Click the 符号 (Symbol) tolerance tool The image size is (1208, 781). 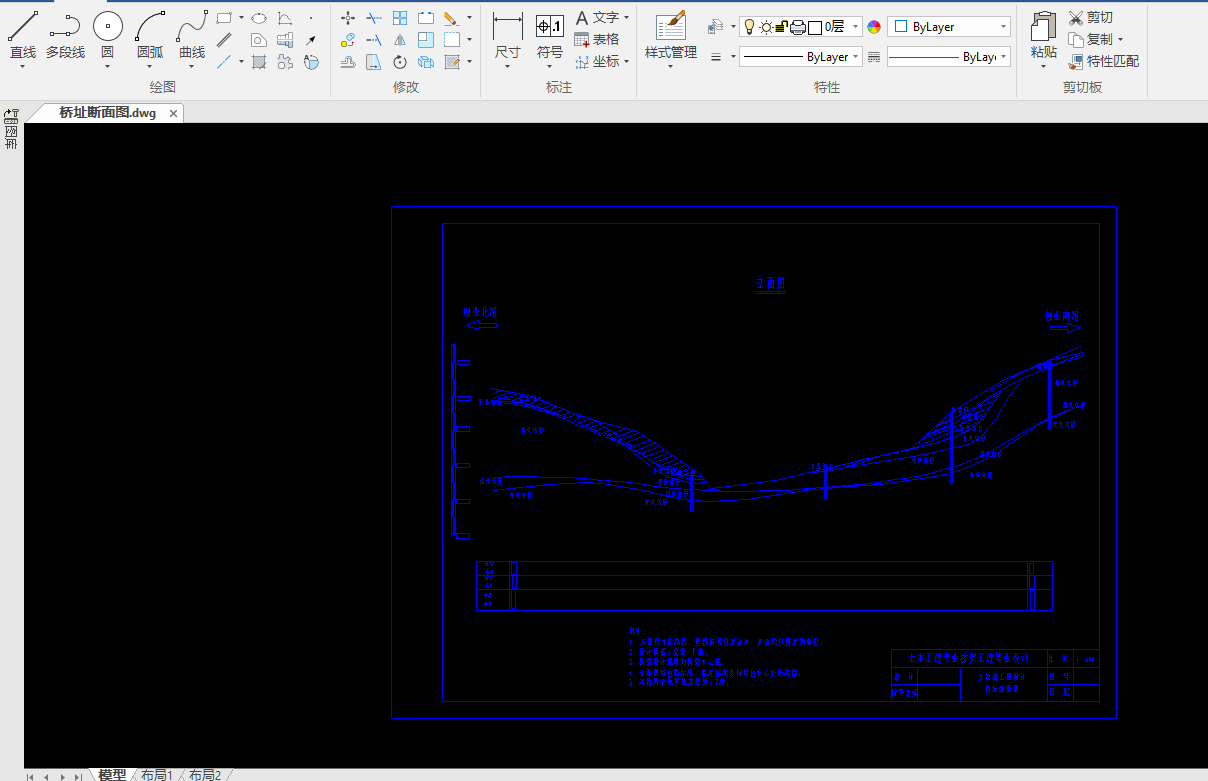pos(550,36)
